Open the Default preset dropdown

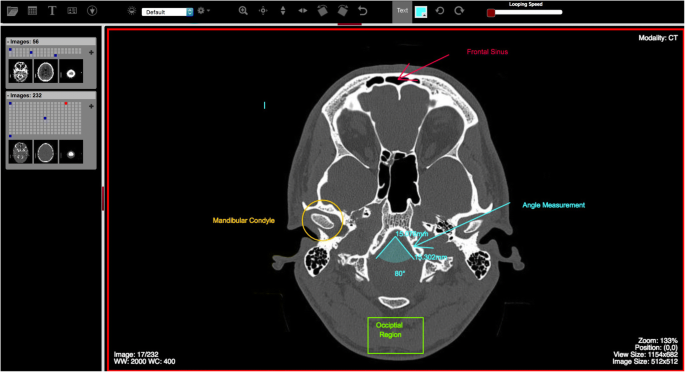tap(167, 12)
